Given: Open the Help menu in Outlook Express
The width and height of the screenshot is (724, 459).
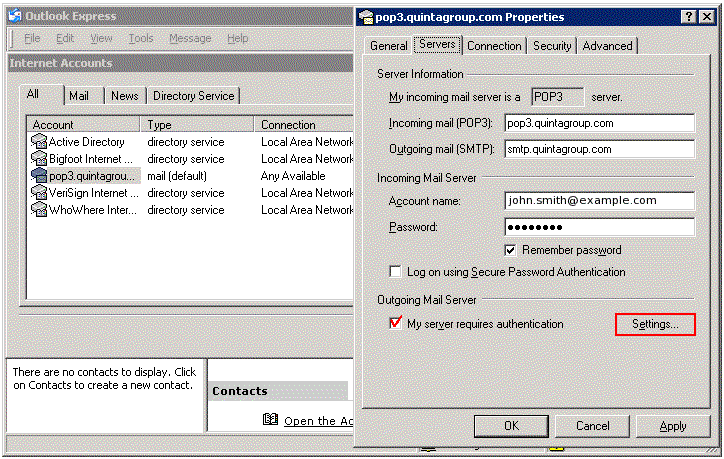Looking at the screenshot, I should [237, 38].
